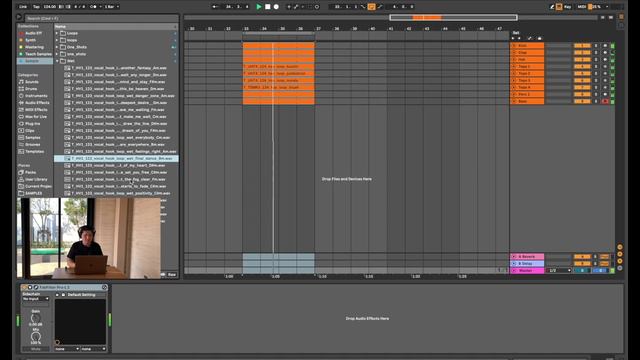Open Max for Live category

tap(36, 116)
